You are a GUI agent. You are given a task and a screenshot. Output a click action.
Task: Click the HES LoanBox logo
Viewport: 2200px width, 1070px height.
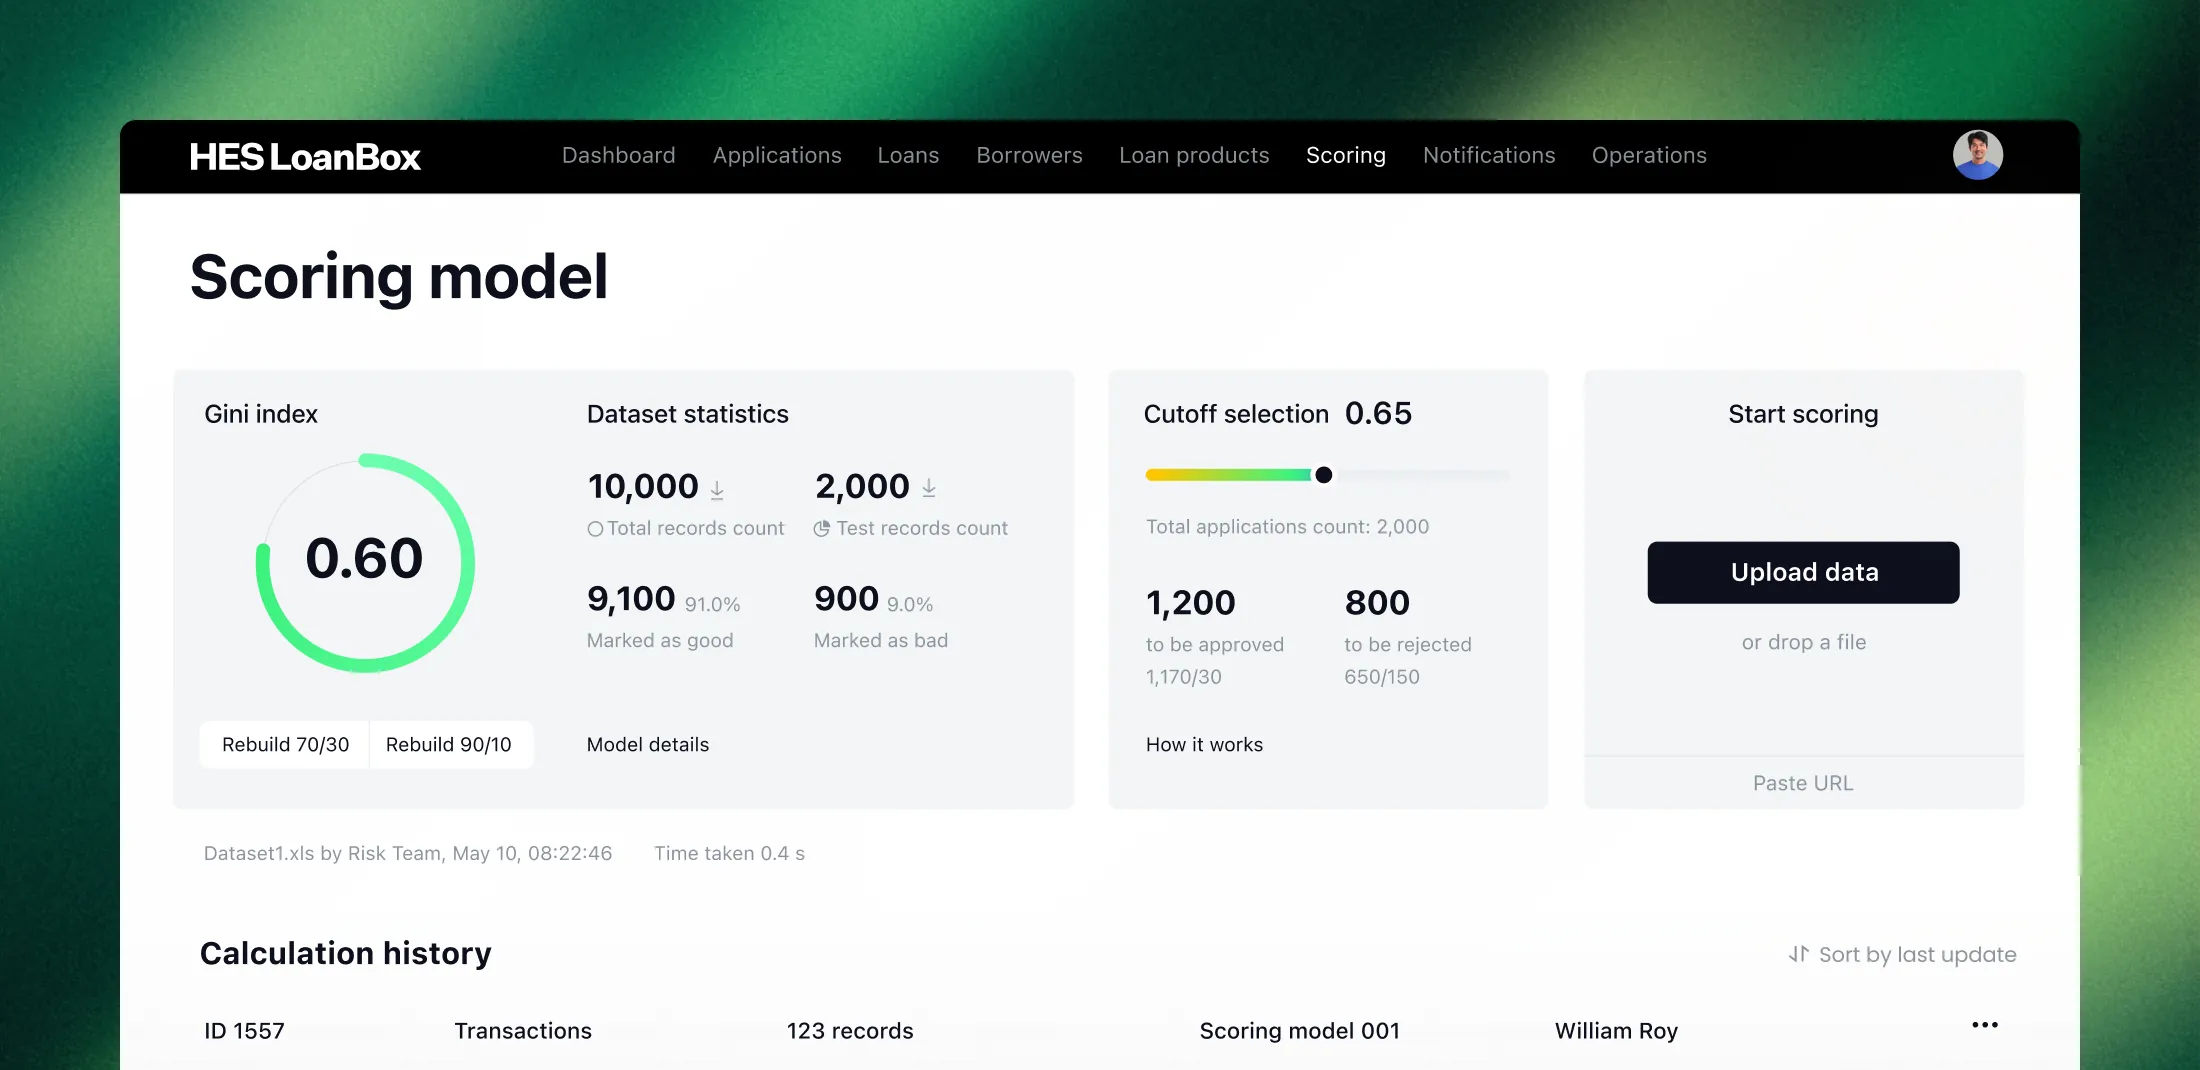305,157
